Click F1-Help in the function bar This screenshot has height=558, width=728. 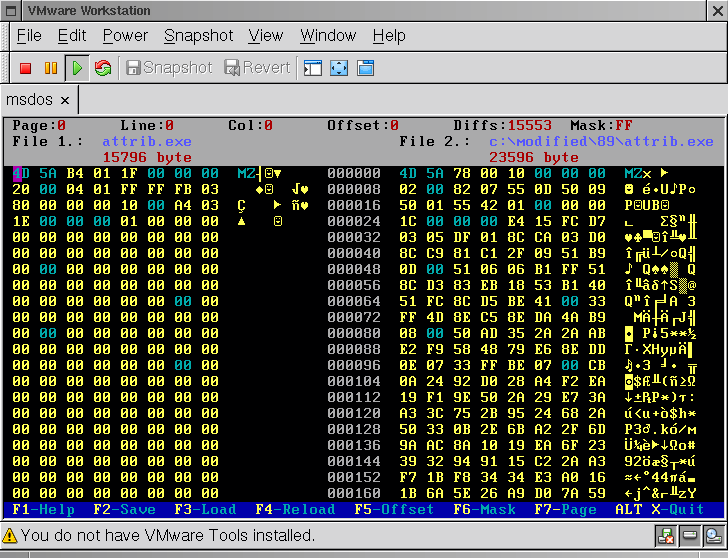coord(43,509)
